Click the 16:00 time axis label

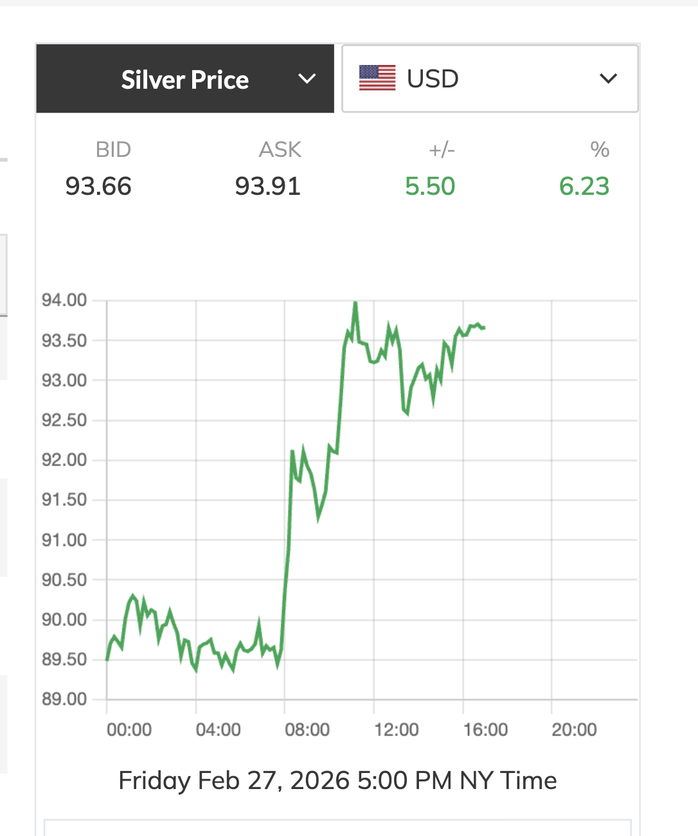(x=484, y=730)
